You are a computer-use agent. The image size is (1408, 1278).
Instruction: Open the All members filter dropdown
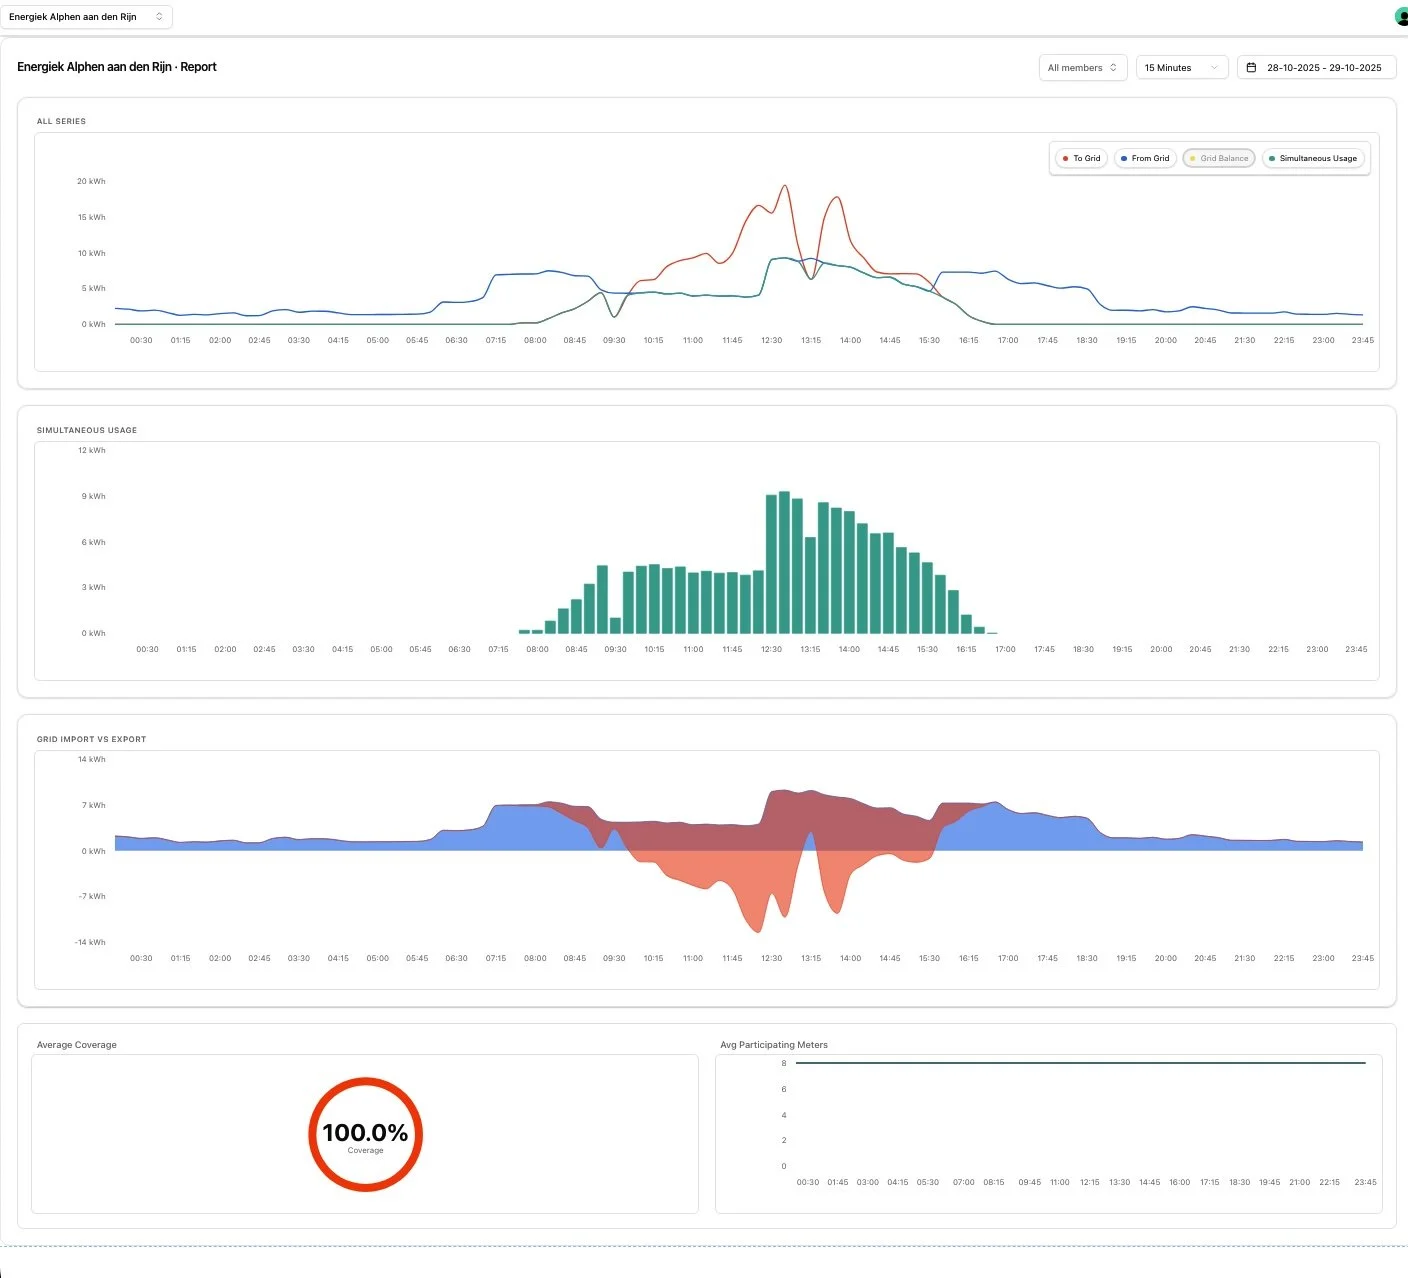[1083, 68]
